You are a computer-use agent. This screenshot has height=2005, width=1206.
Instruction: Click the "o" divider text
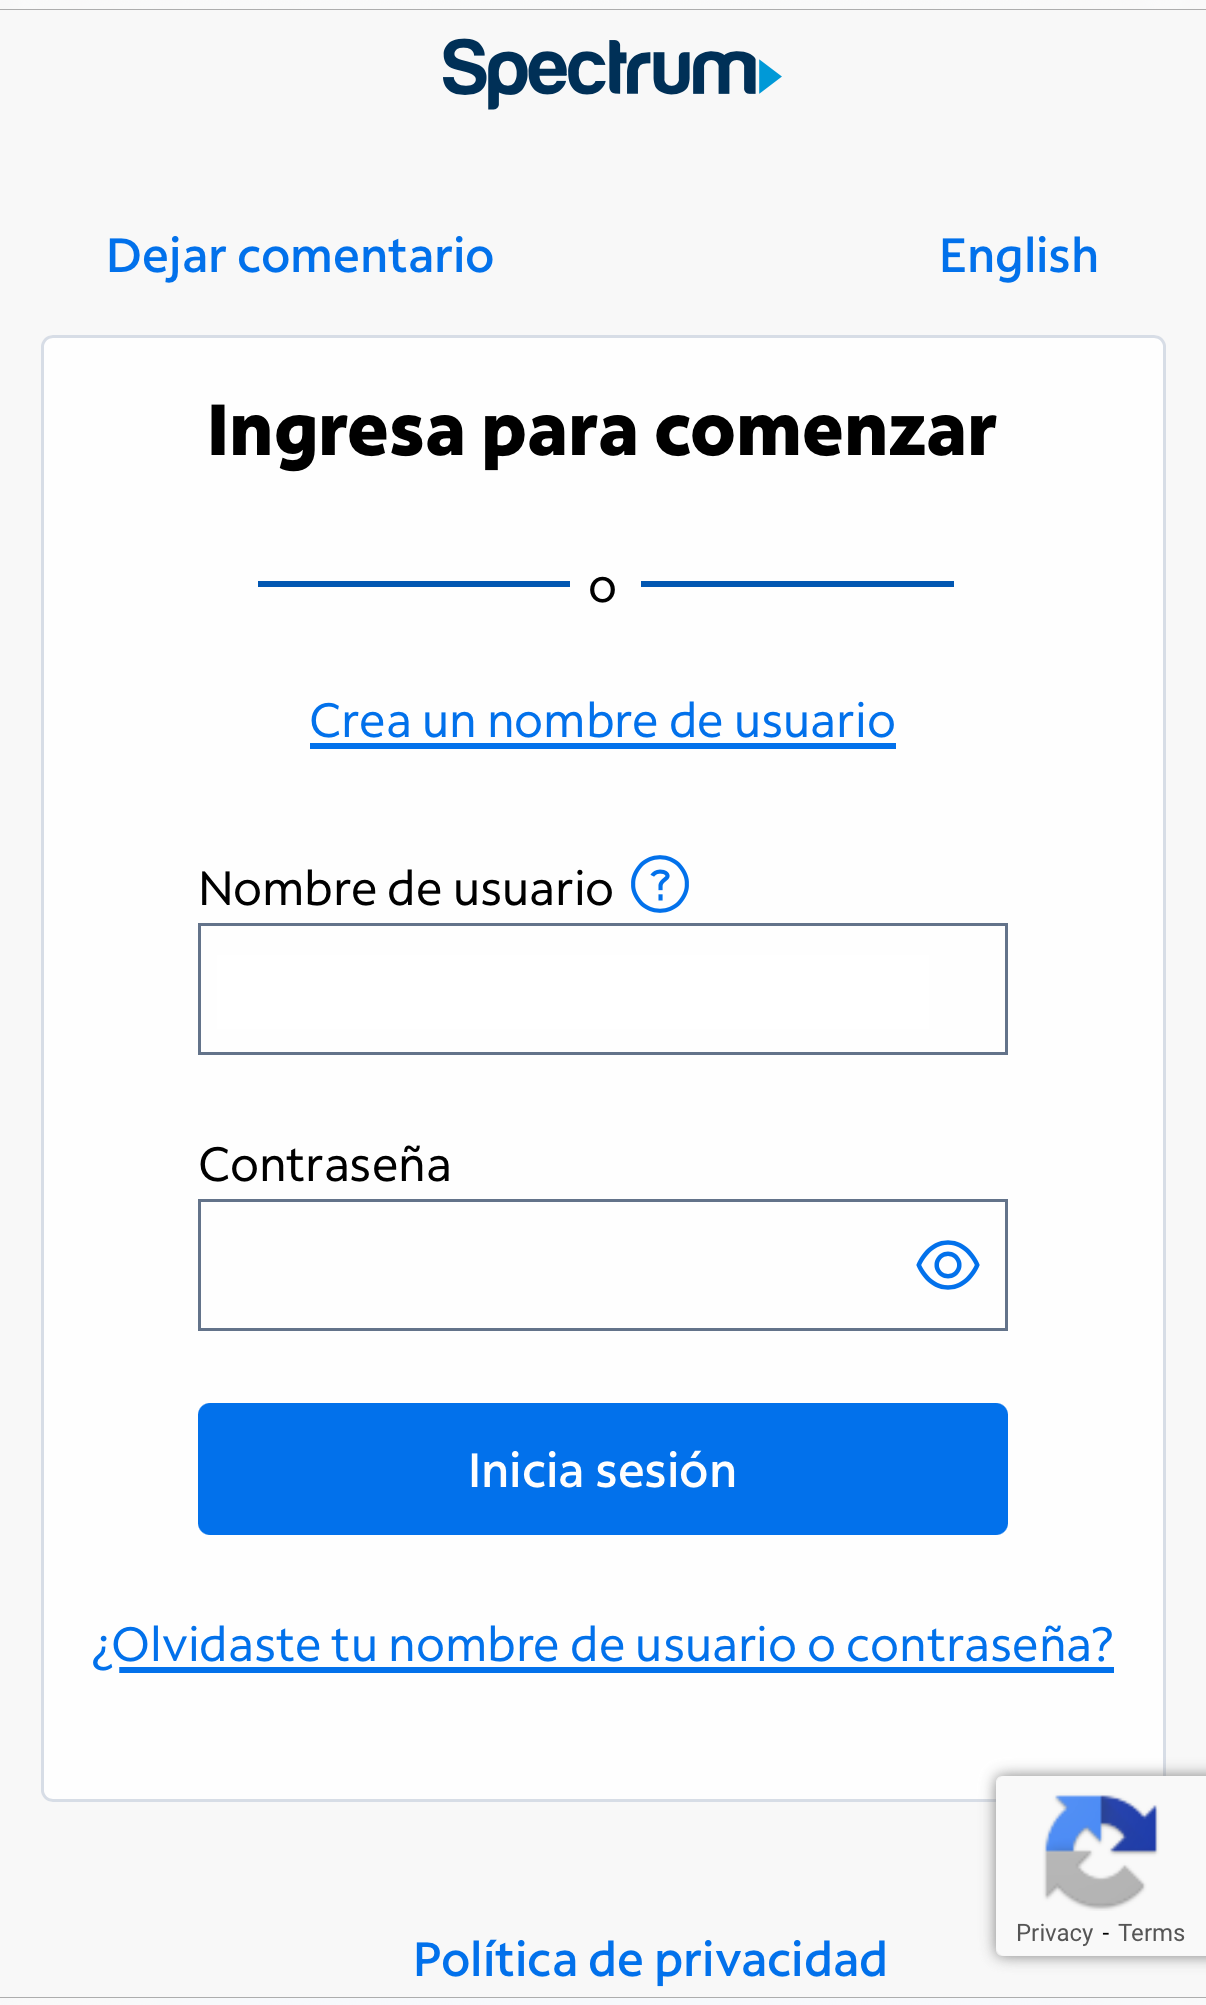602,588
